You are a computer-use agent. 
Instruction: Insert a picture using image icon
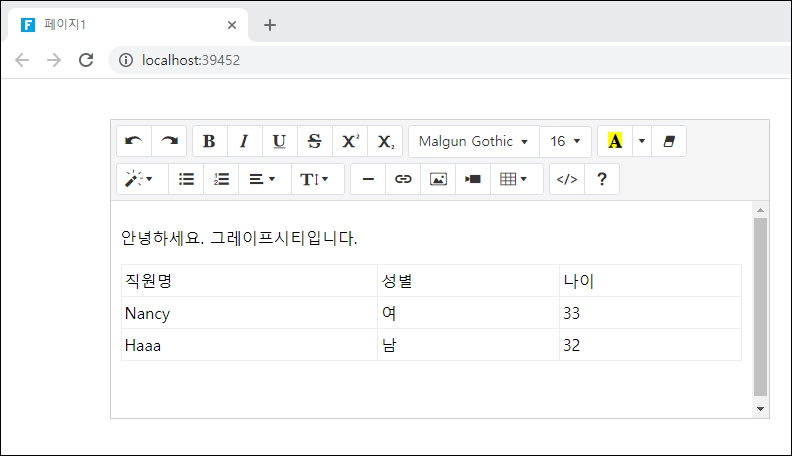coord(438,179)
